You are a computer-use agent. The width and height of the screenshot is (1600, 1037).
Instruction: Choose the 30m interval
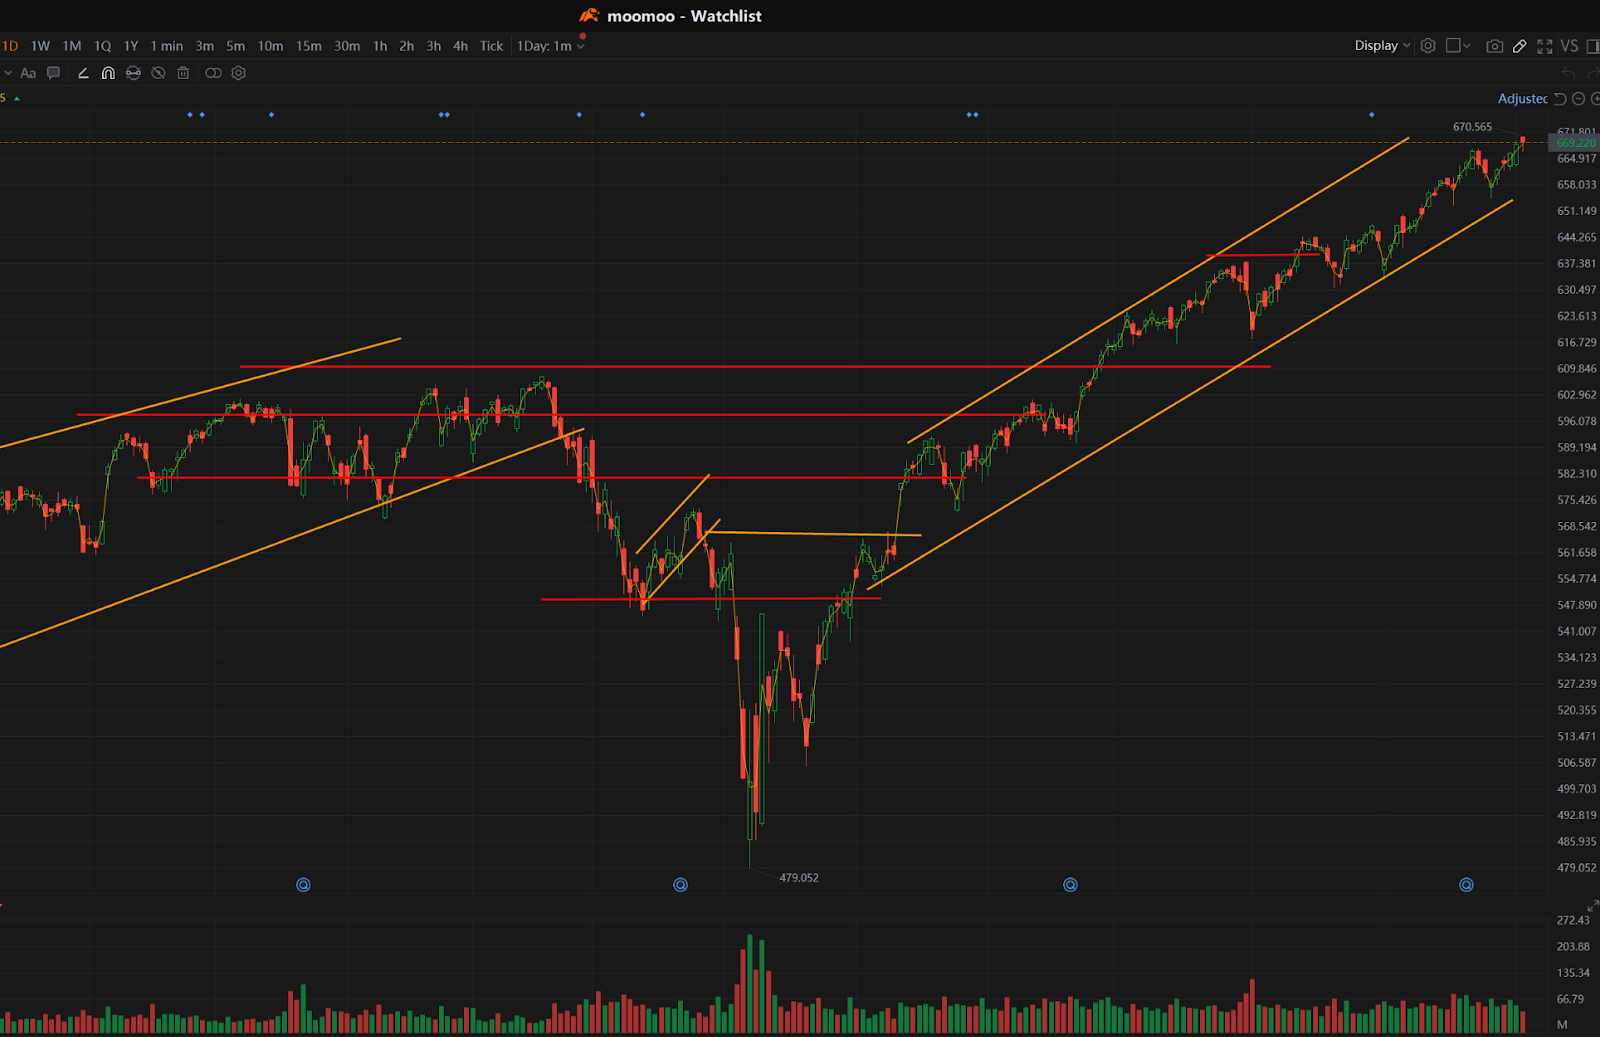coord(347,46)
